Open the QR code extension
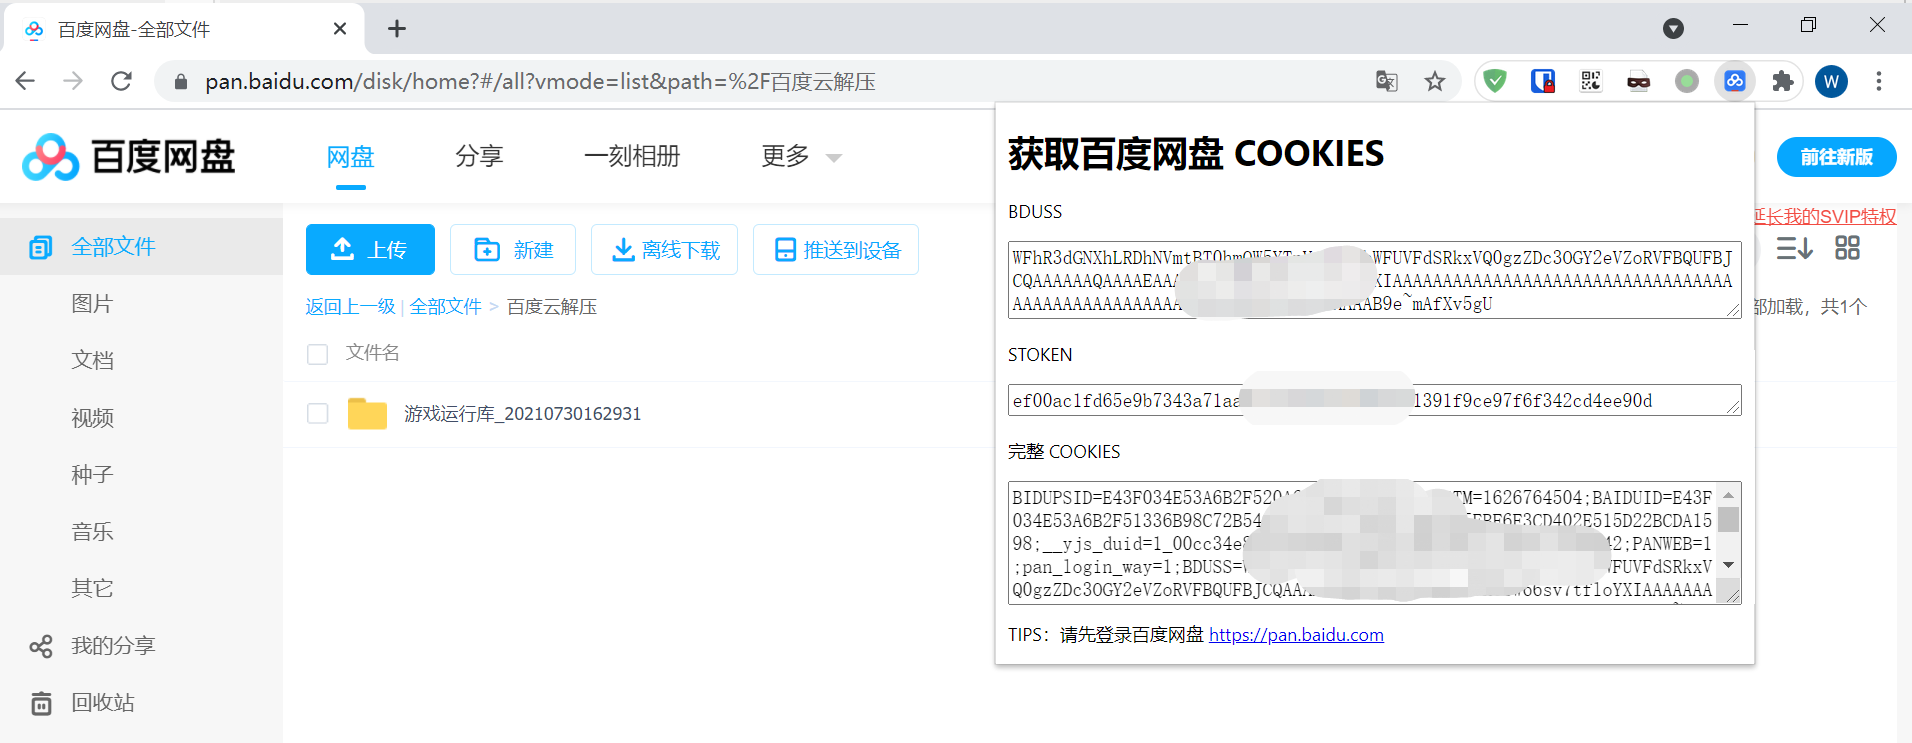The height and width of the screenshot is (743, 1912). (x=1591, y=81)
